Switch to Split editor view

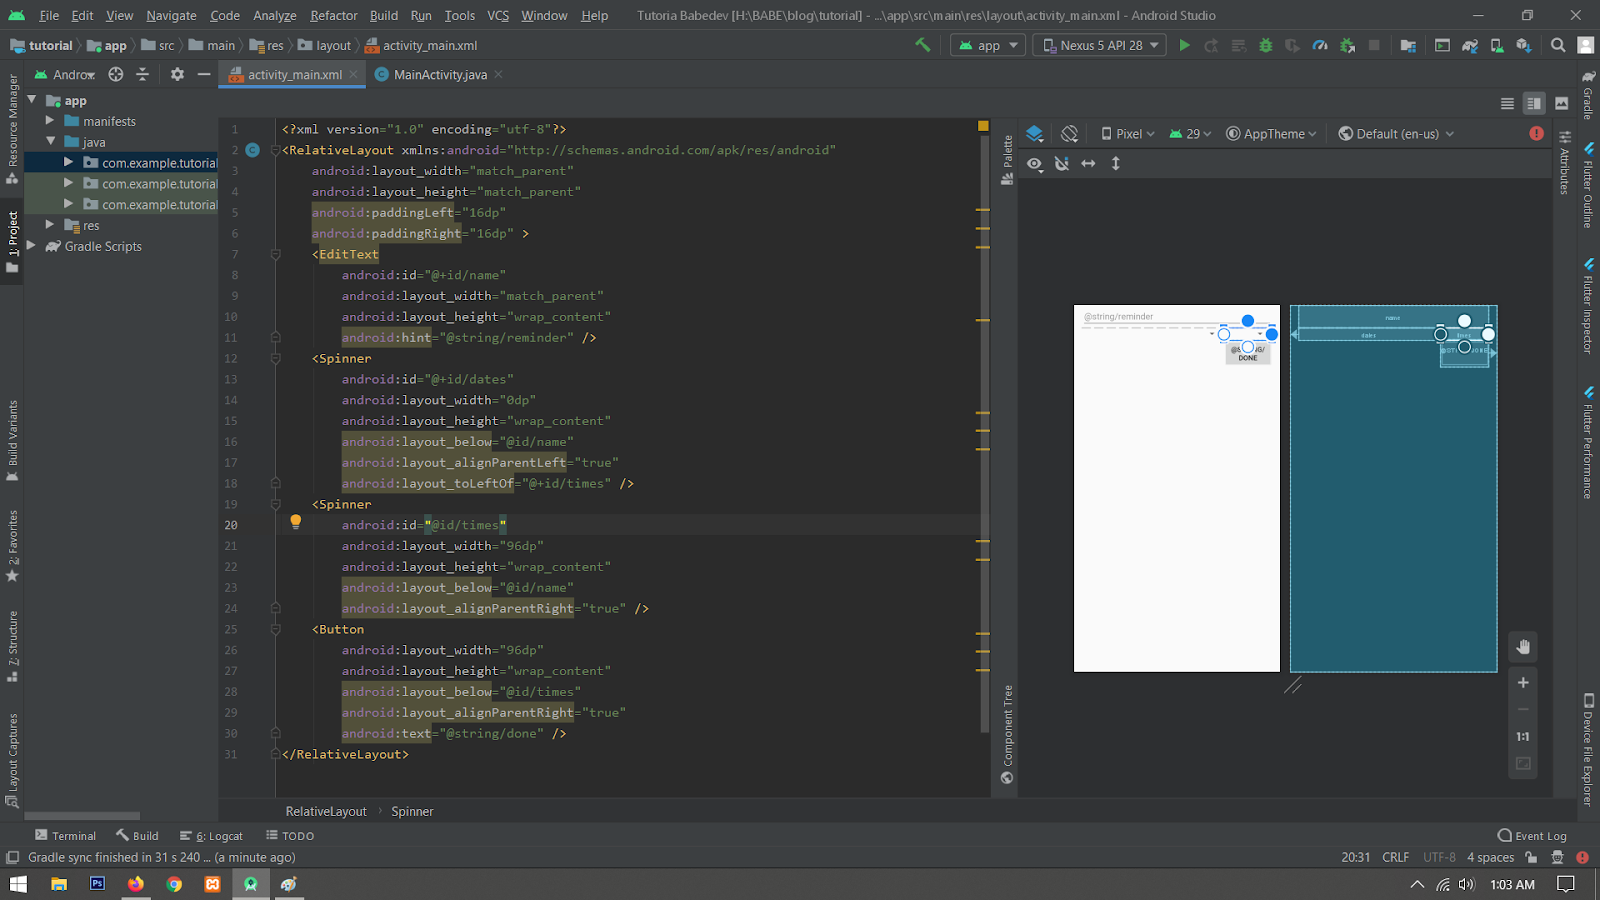tap(1534, 104)
